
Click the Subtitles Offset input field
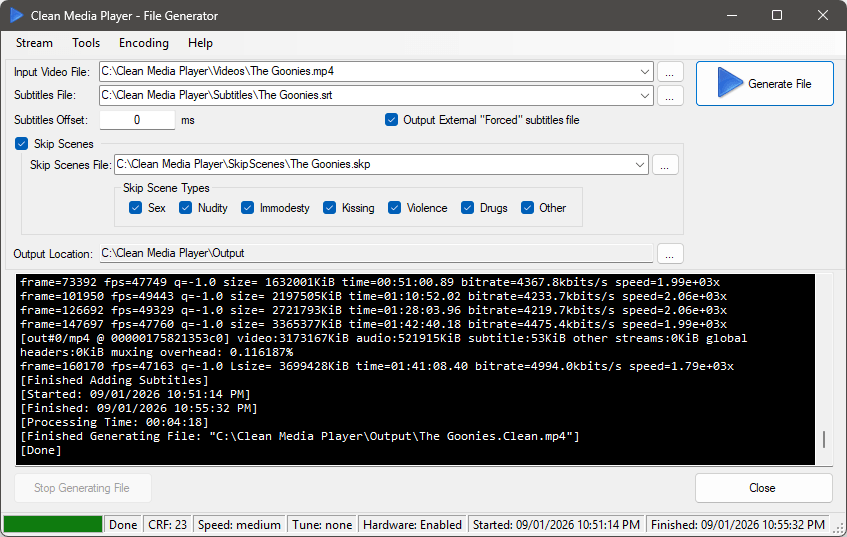[x=137, y=120]
